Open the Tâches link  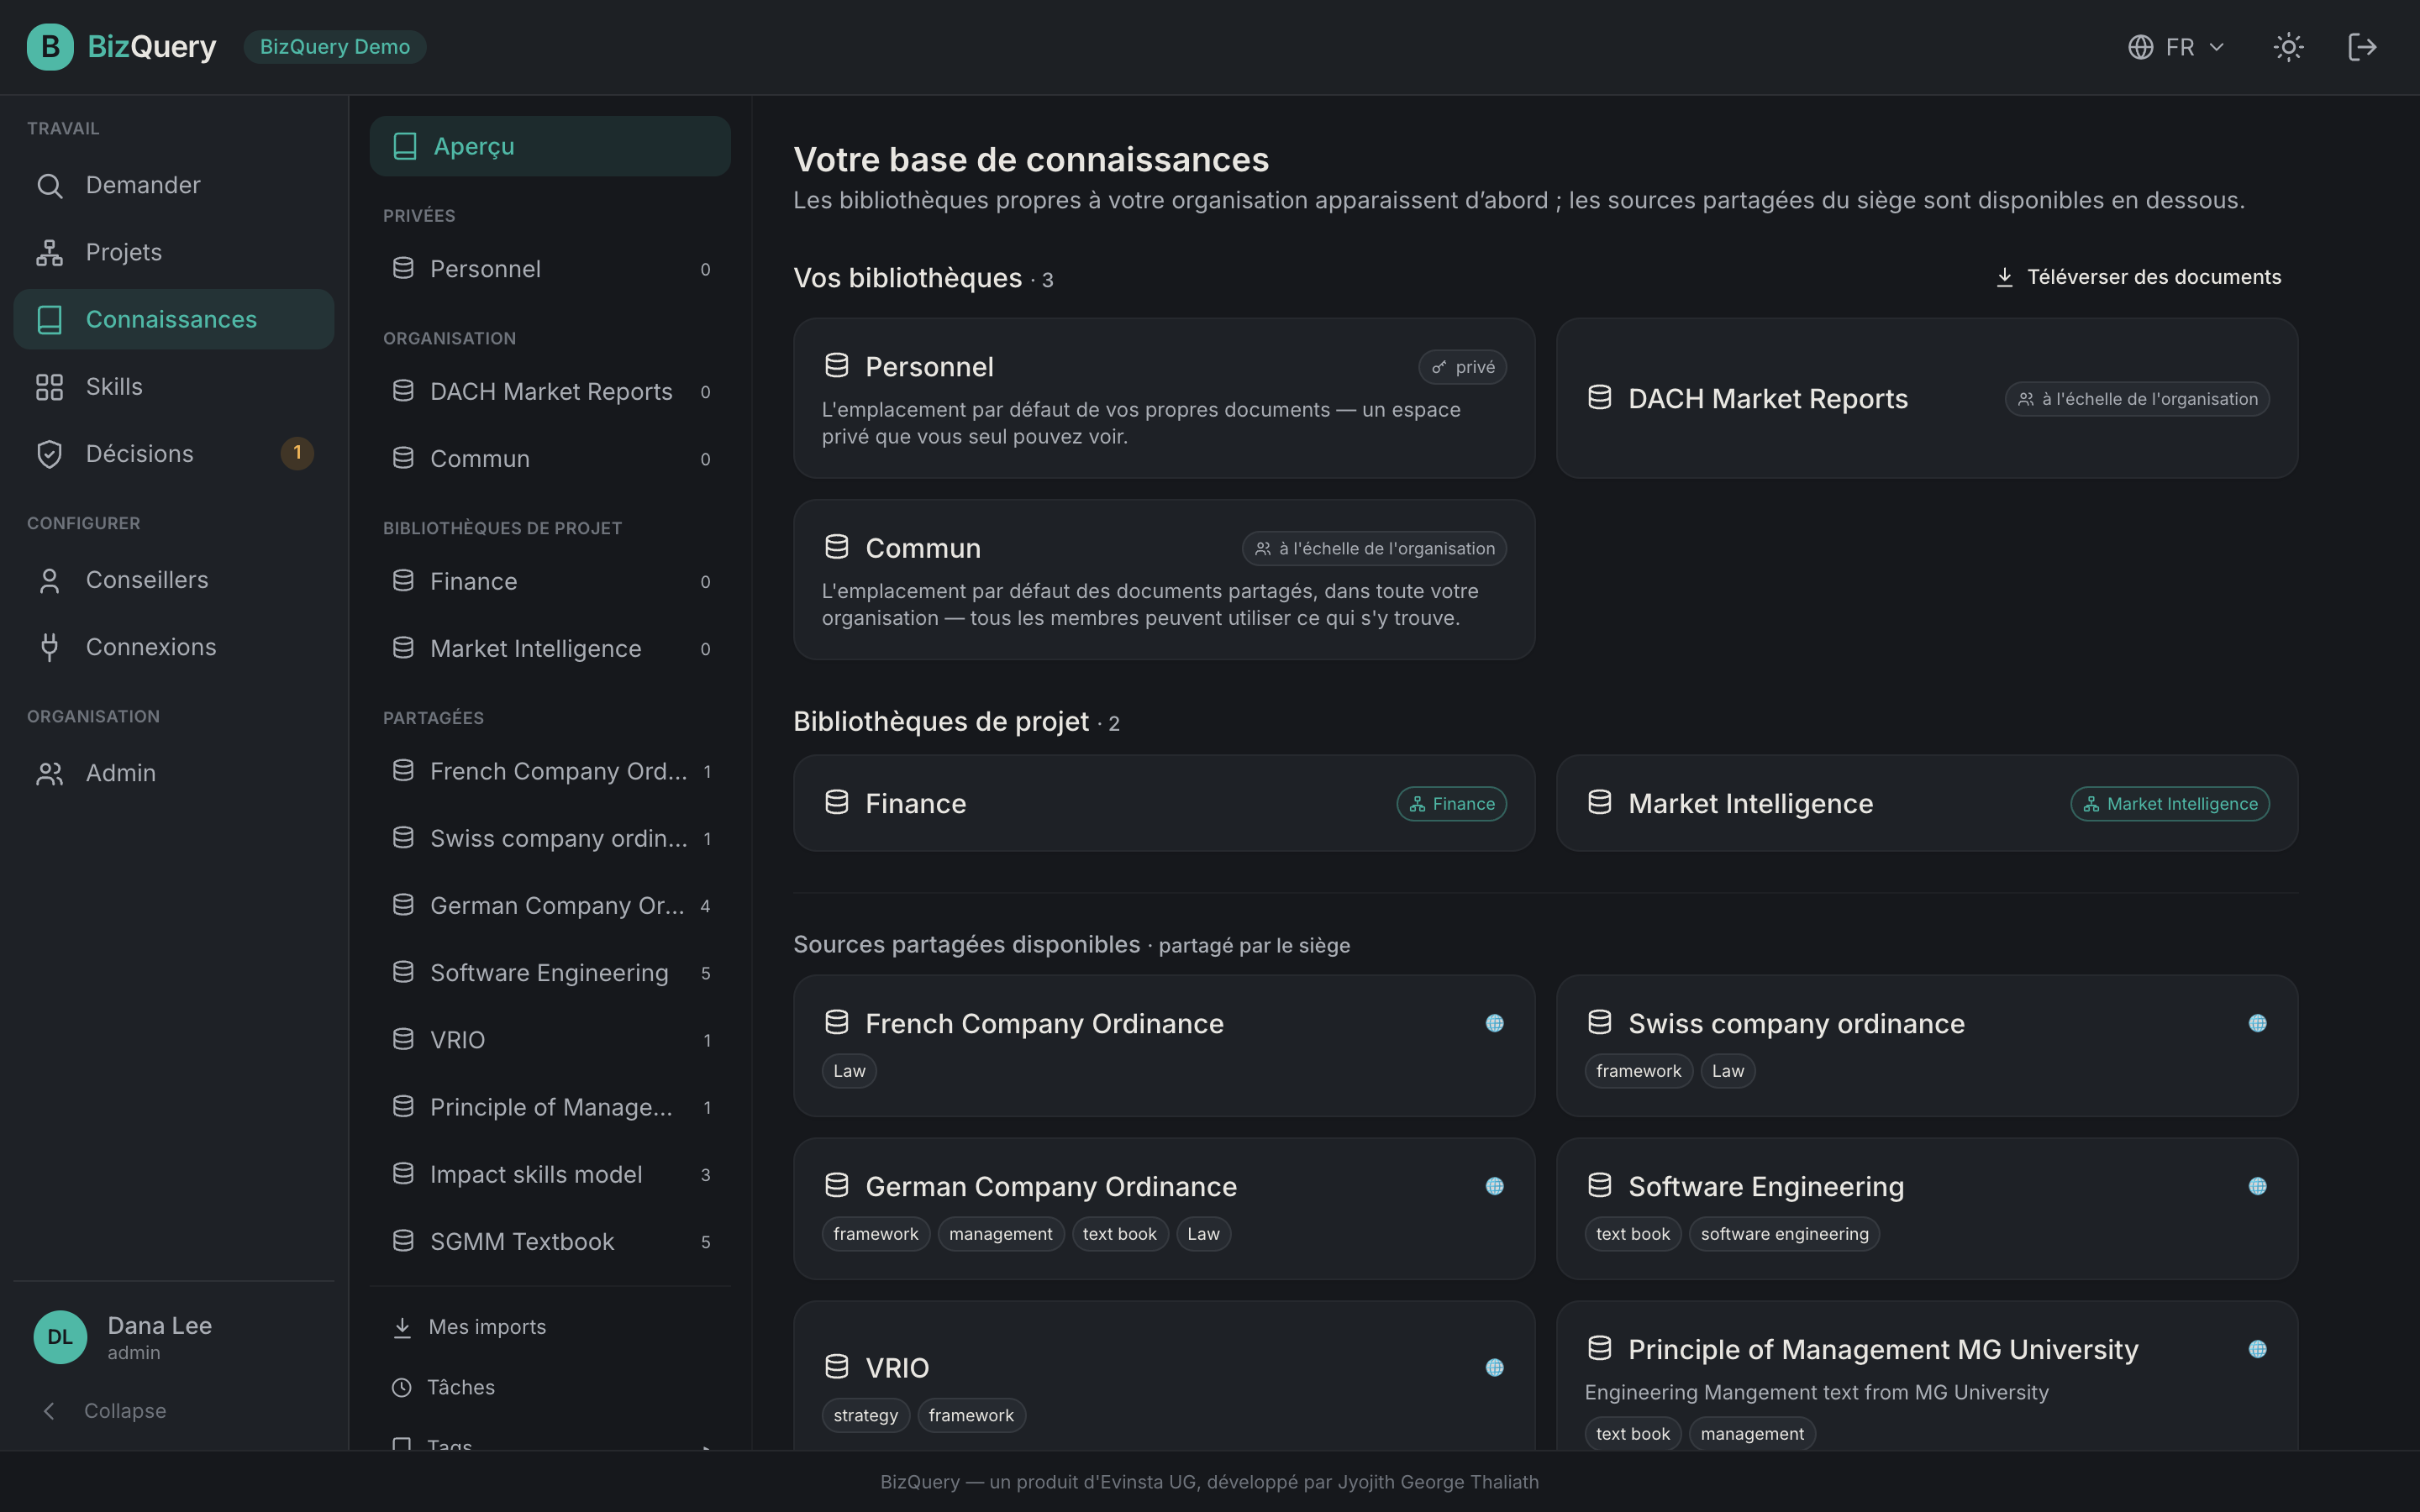click(x=550, y=1387)
